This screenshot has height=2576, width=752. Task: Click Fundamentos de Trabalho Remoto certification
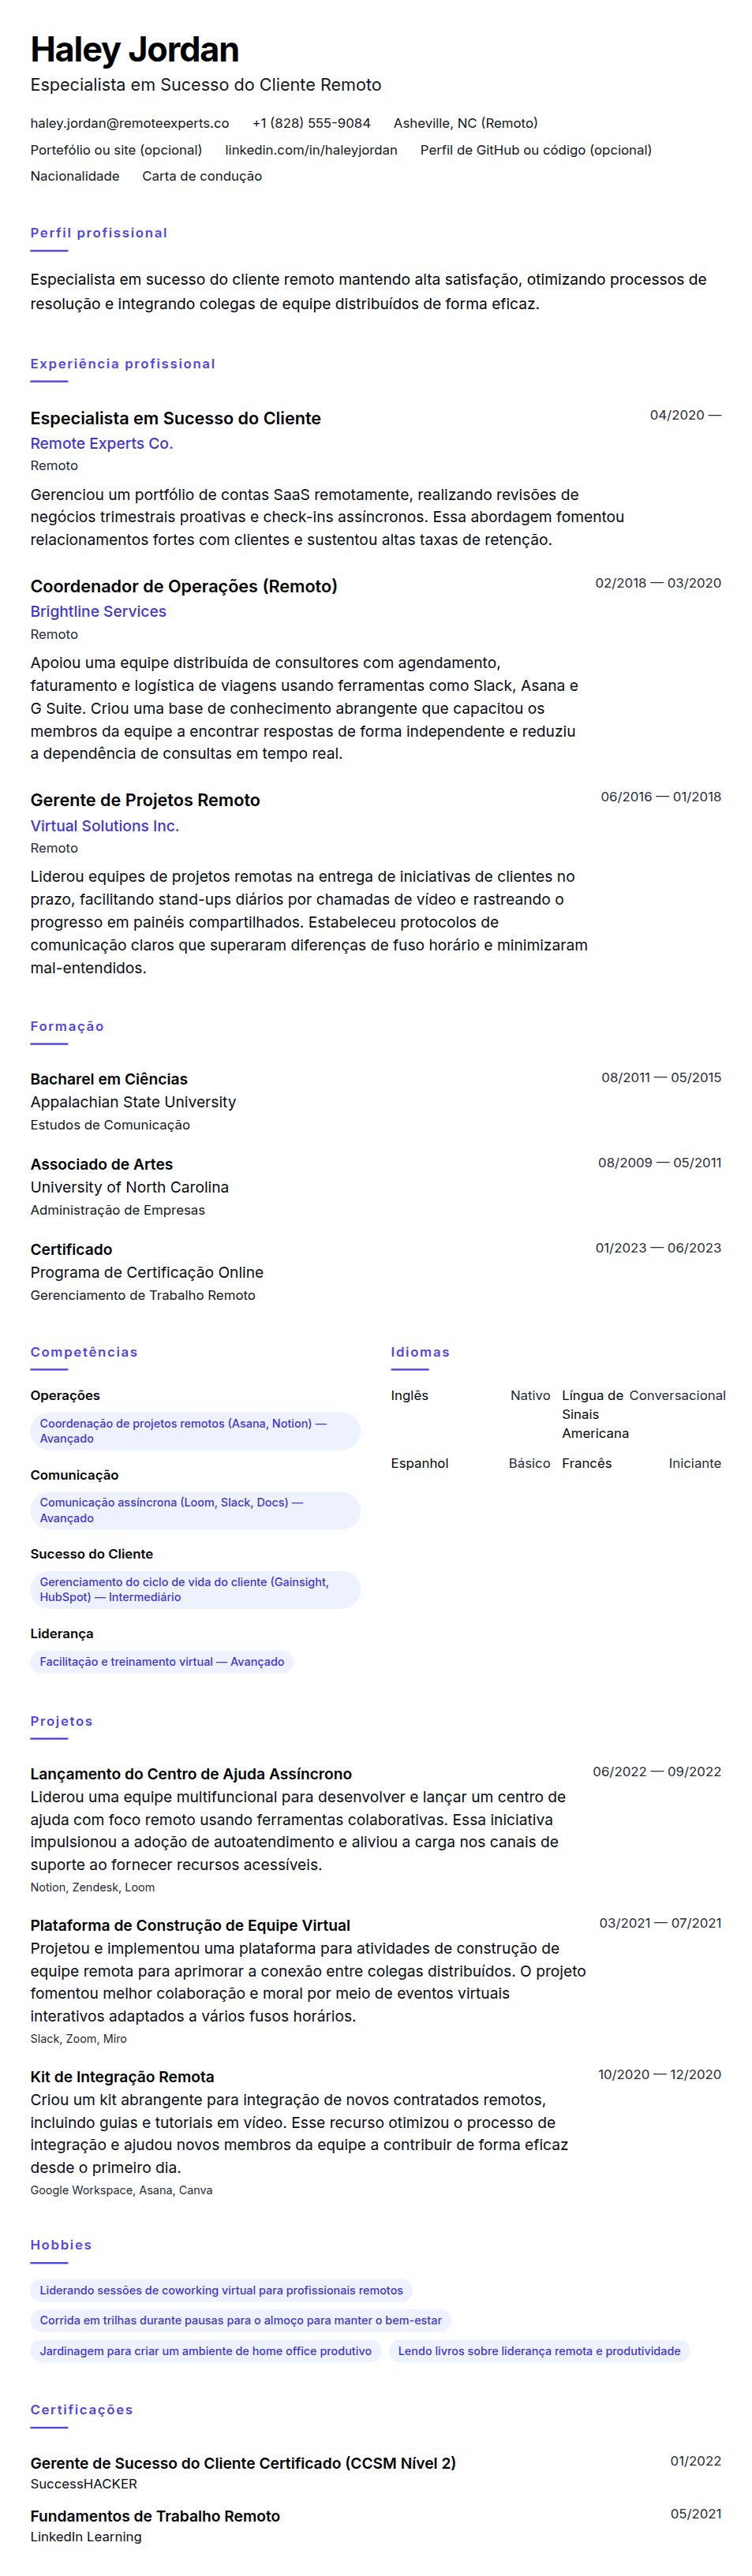[x=155, y=2516]
